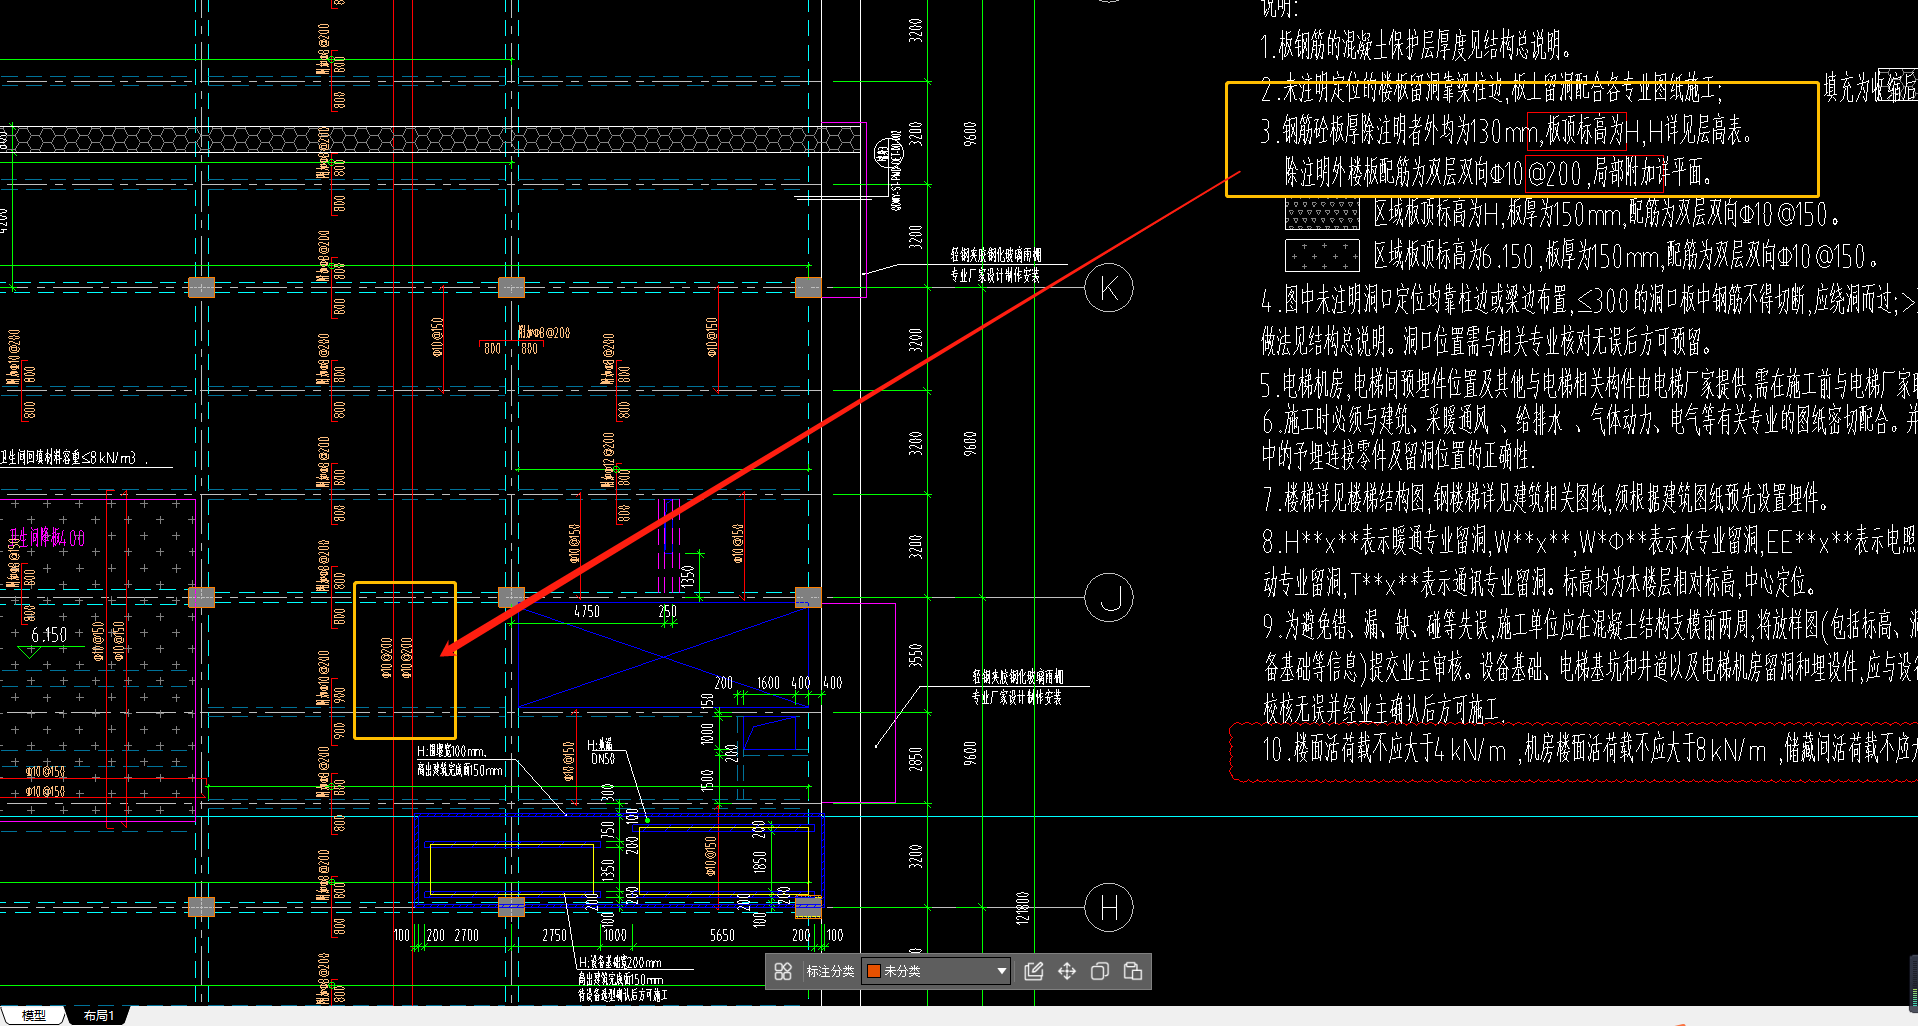Viewport: 1918px width, 1026px height.
Task: Click grid axis bubble K
Action: tap(1109, 288)
